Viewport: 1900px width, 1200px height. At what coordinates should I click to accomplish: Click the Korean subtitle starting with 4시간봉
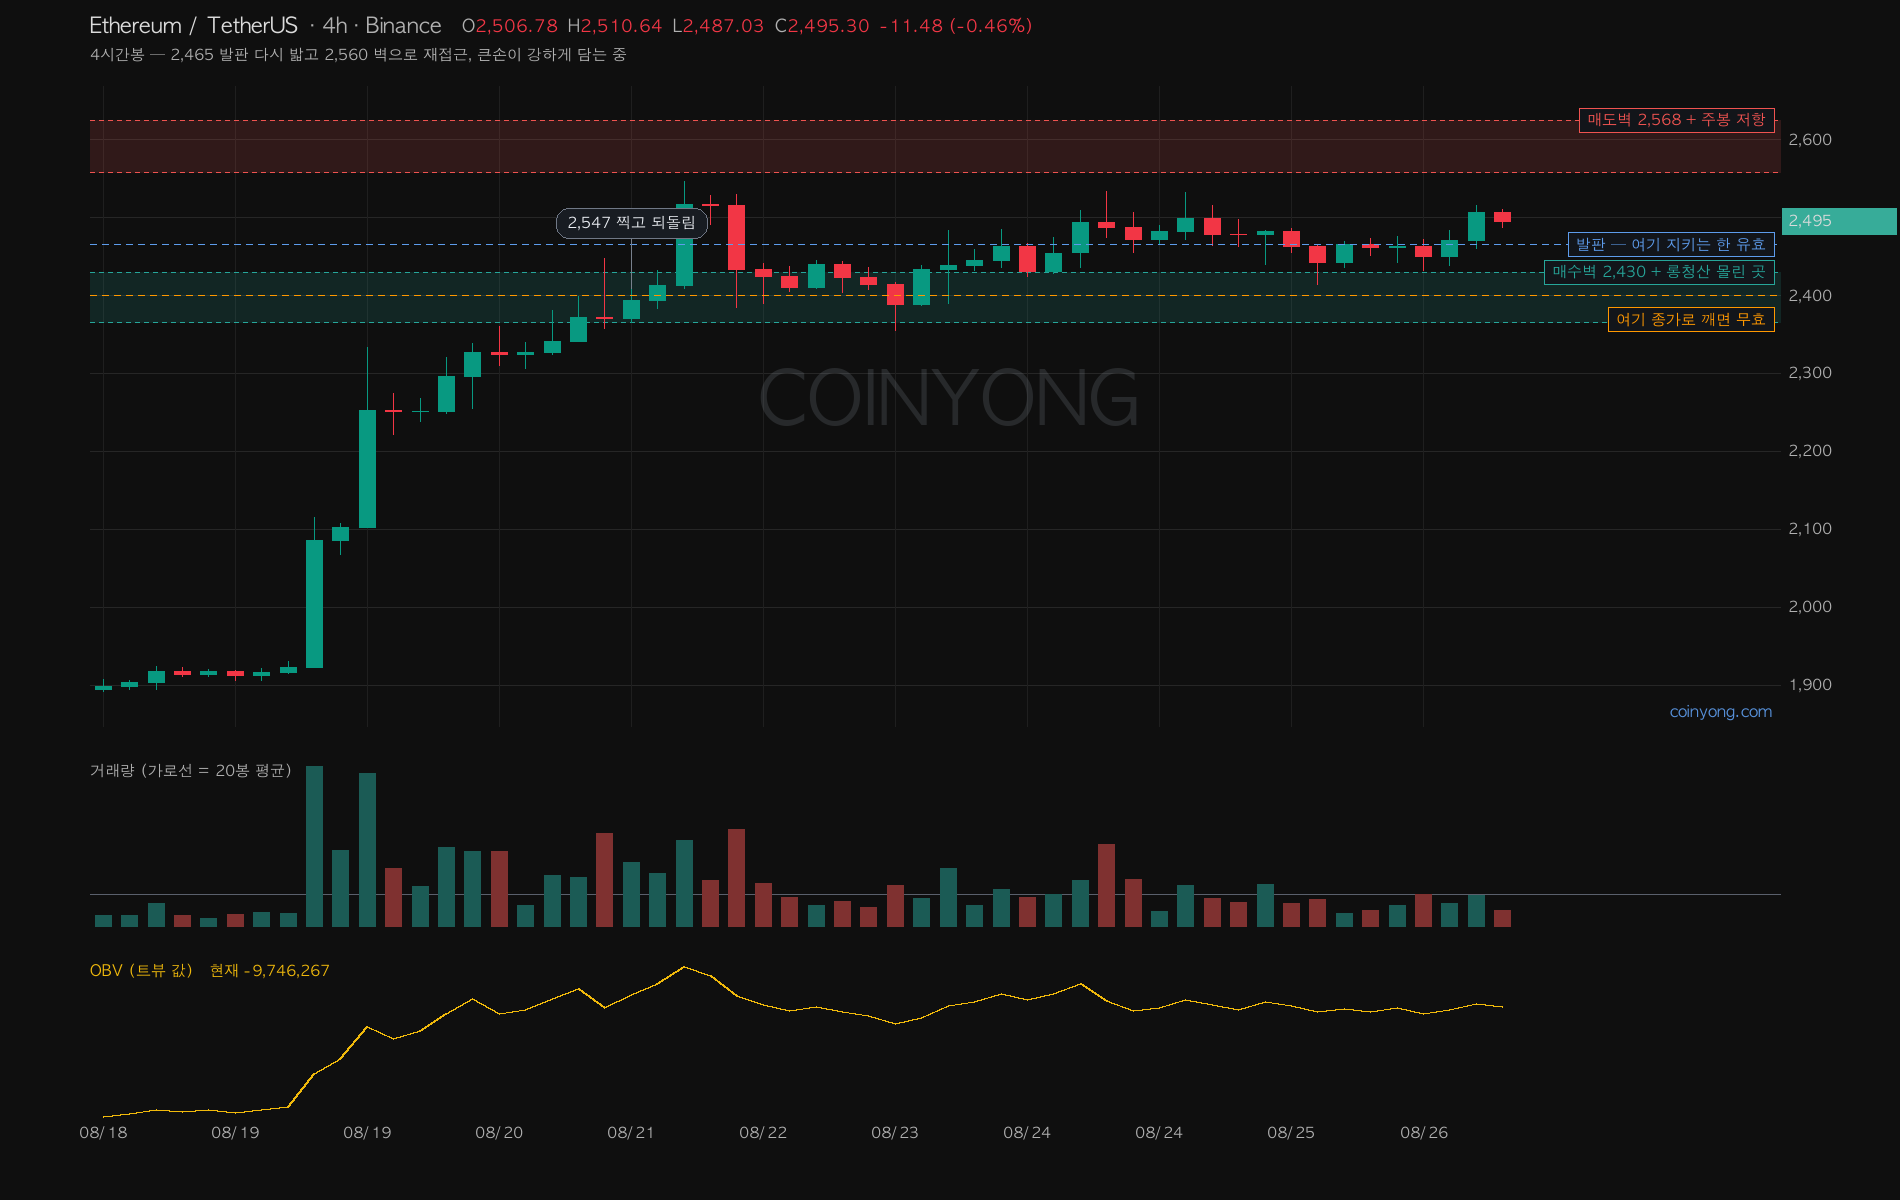(x=358, y=55)
